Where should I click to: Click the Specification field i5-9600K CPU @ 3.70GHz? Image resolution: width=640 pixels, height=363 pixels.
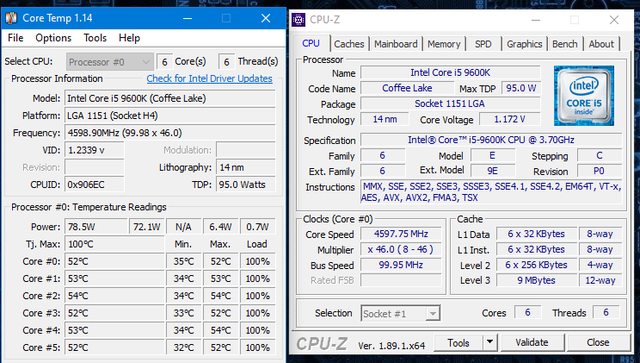491,140
